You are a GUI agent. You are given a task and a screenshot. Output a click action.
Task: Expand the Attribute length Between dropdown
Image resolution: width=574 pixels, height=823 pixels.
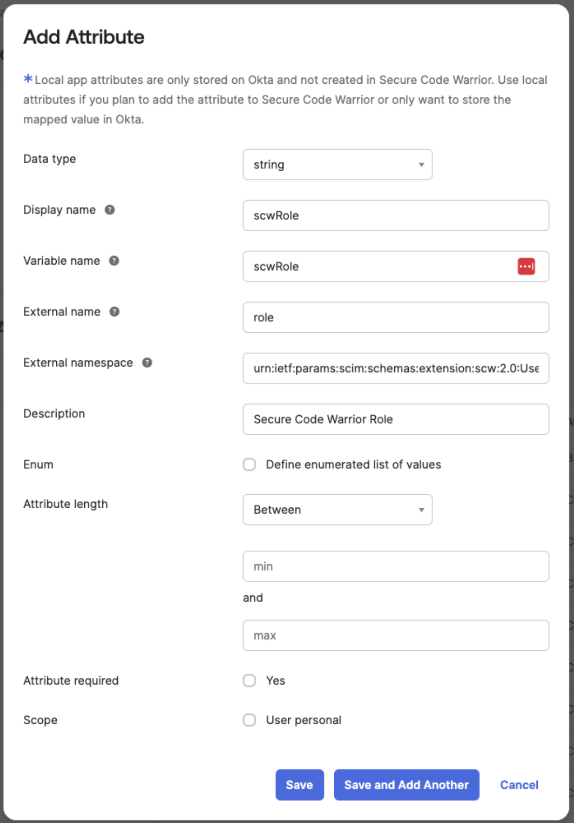coord(337,509)
